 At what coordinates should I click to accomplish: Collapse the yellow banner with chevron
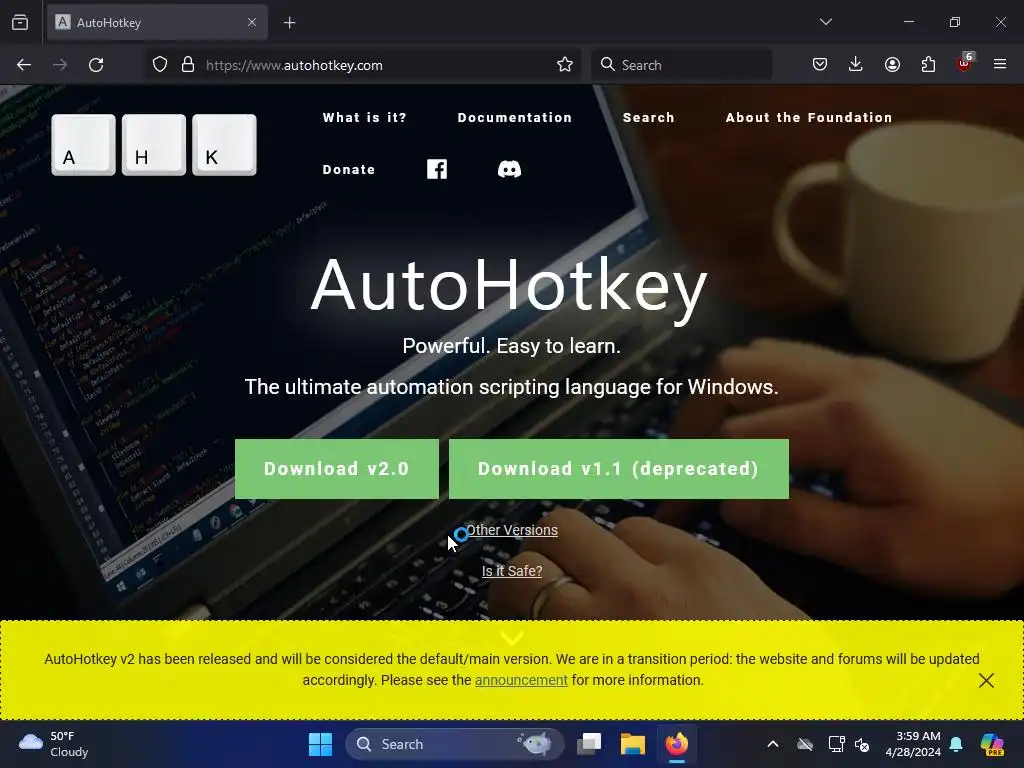pos(512,637)
